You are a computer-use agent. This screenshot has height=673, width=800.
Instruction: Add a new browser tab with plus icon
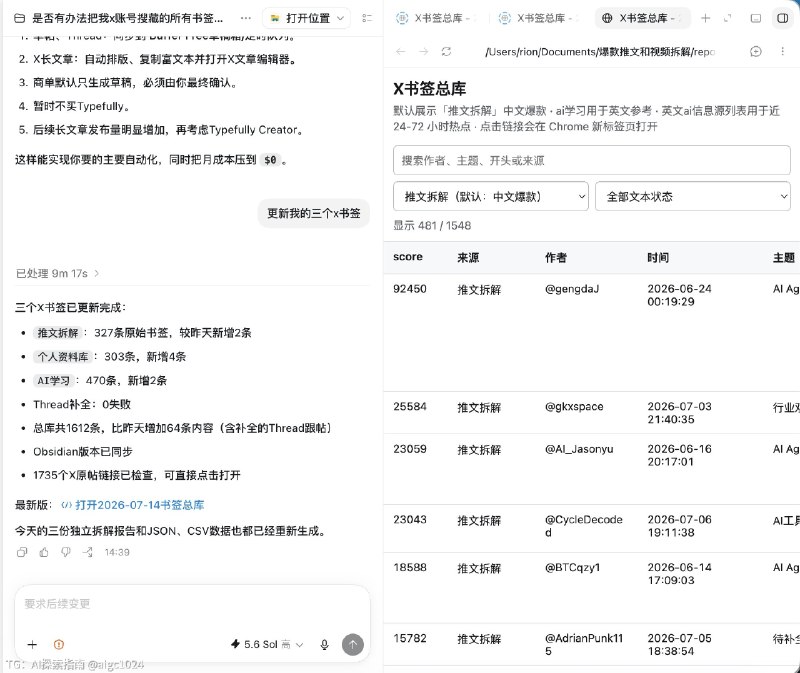tap(706, 18)
